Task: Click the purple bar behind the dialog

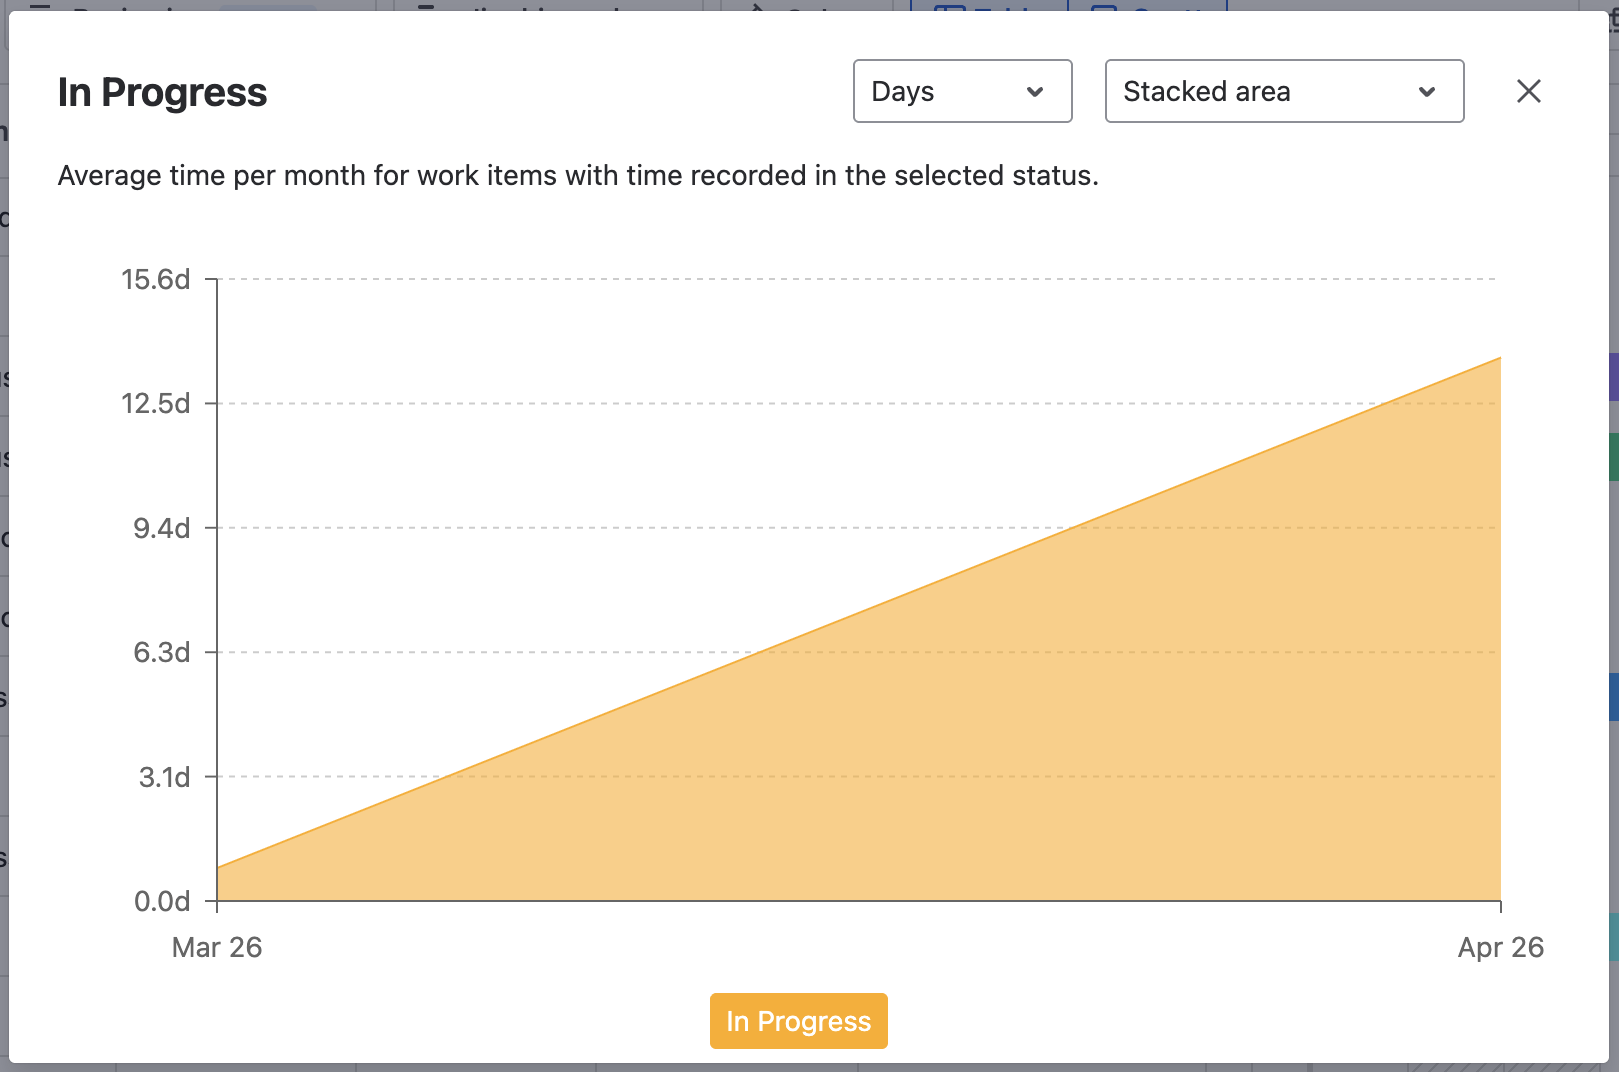Action: (x=1613, y=377)
